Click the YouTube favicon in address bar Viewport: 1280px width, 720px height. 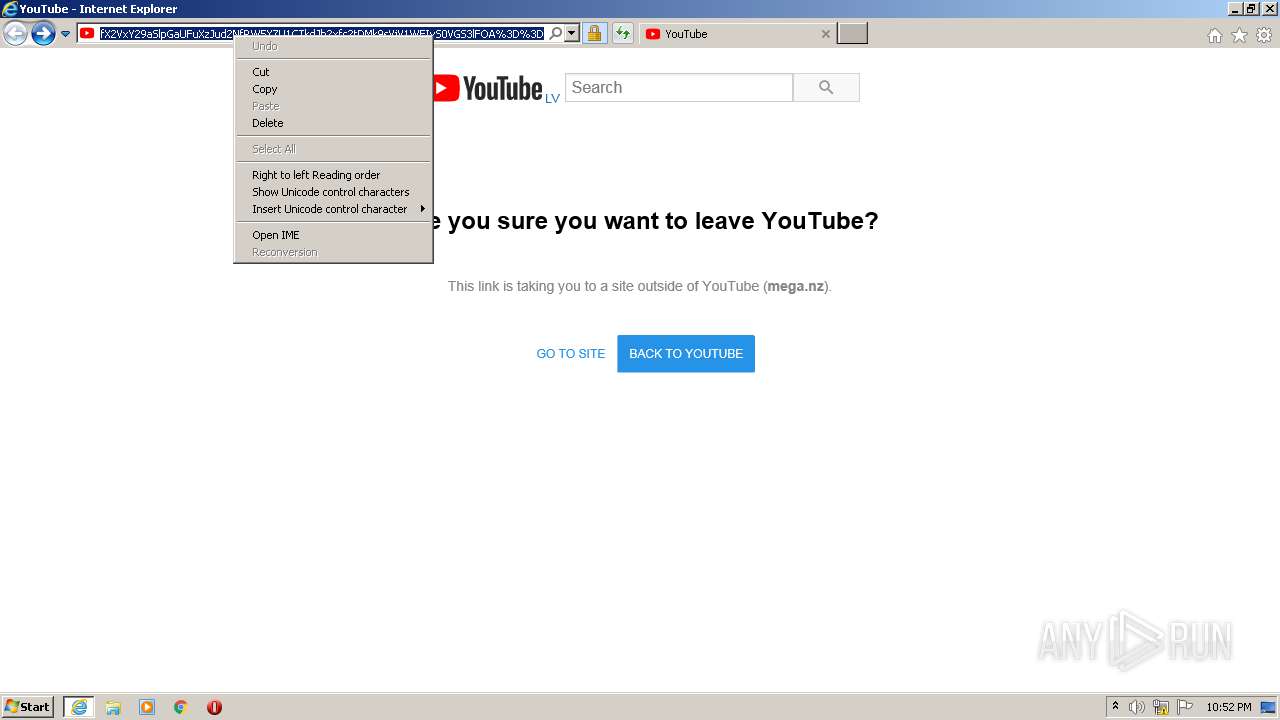point(87,34)
